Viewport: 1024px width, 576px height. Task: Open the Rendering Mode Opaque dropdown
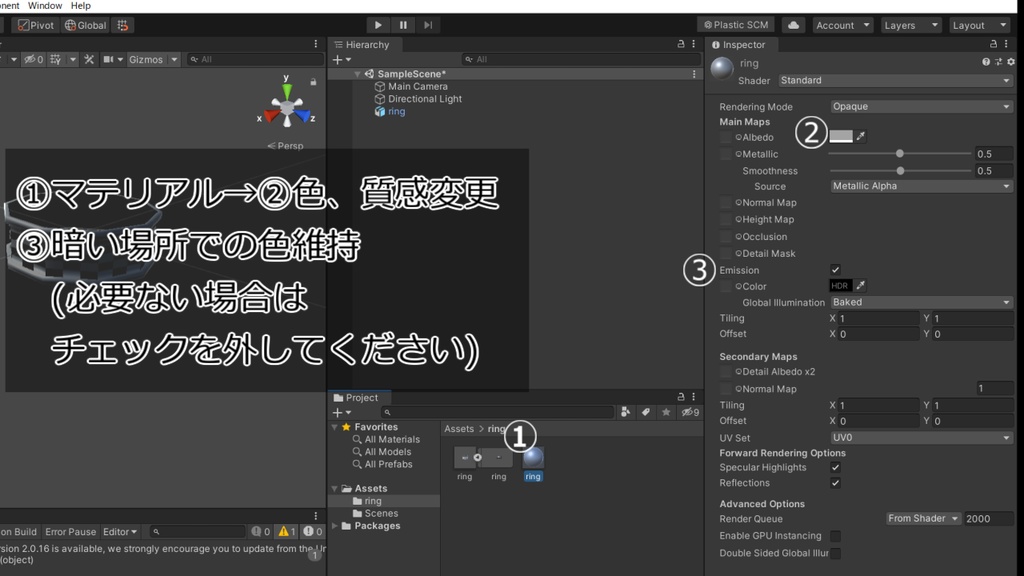(x=921, y=106)
